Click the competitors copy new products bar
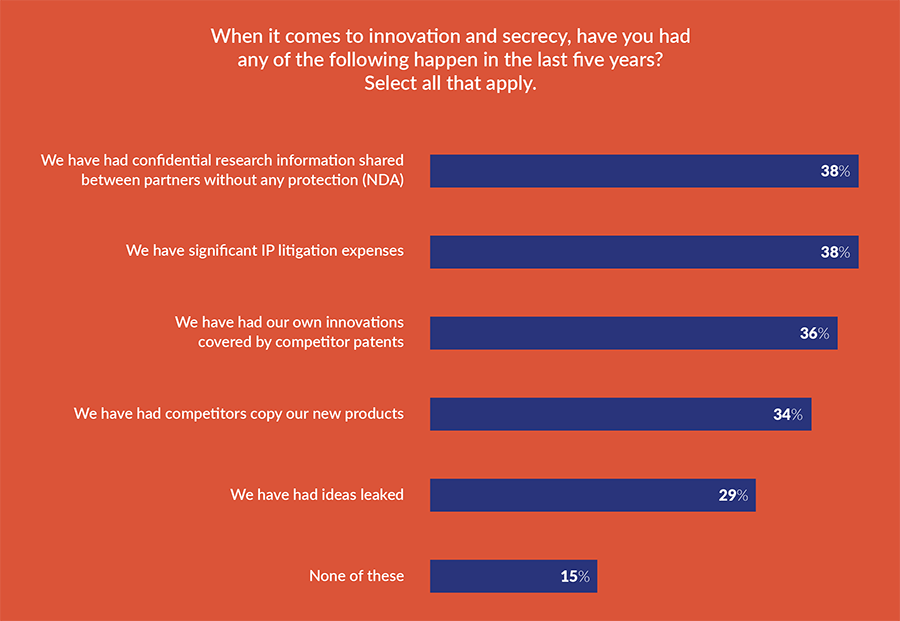This screenshot has width=900, height=621. tap(600, 414)
